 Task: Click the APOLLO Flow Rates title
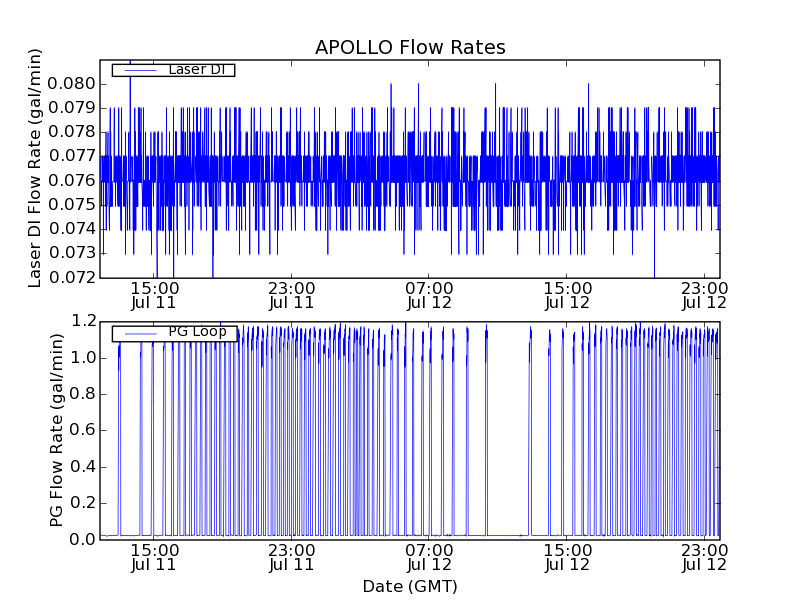(x=410, y=47)
